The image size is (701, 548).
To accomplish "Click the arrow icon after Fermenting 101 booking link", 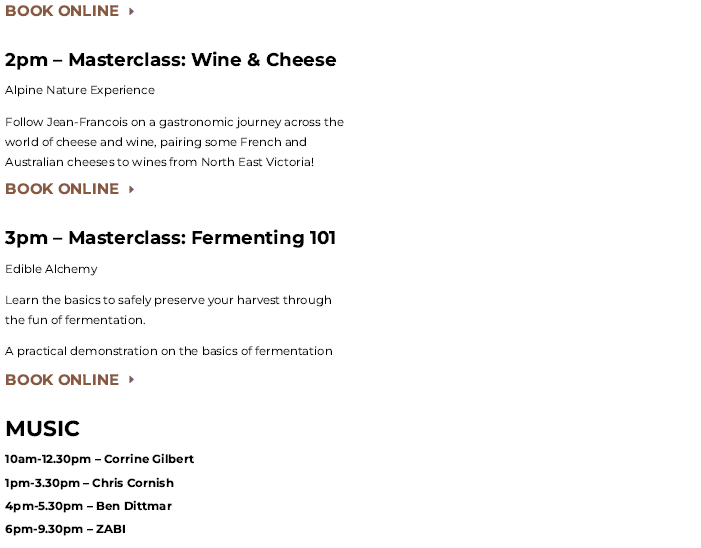I will (x=131, y=379).
